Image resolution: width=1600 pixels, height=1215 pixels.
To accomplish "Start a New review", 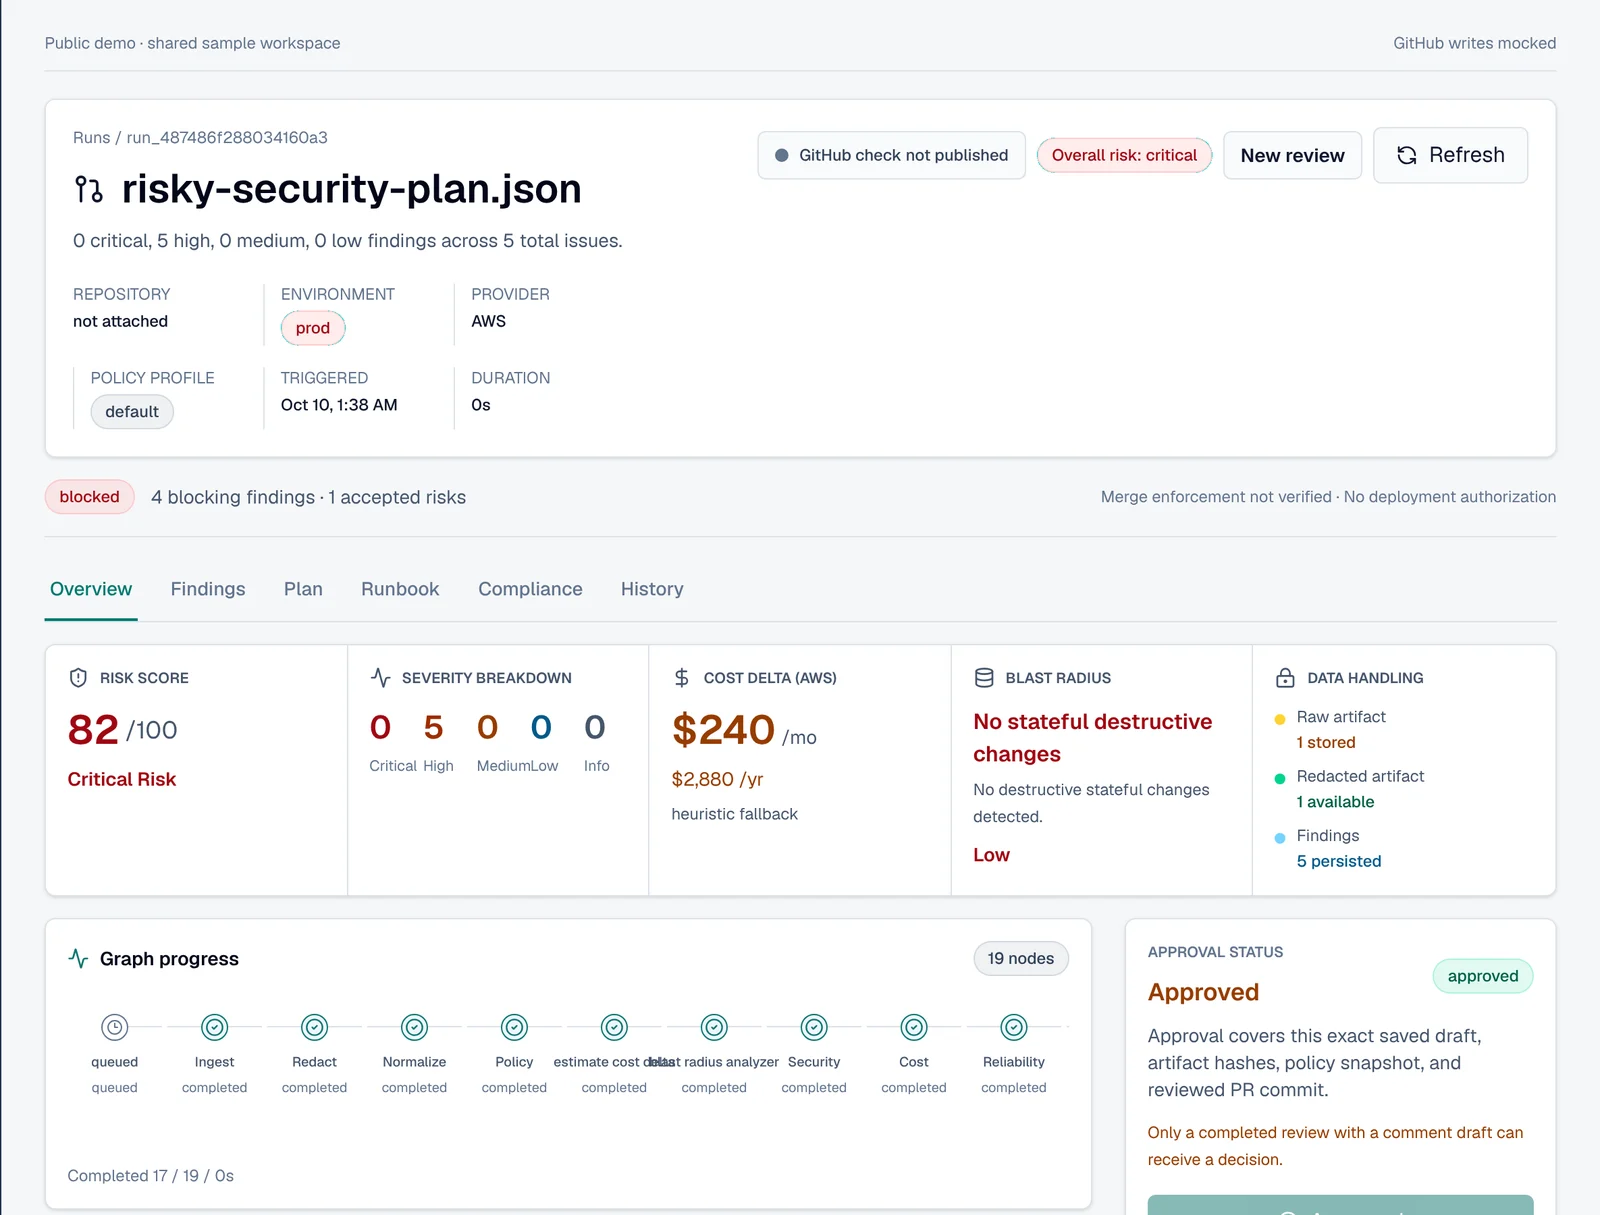I will [x=1292, y=155].
